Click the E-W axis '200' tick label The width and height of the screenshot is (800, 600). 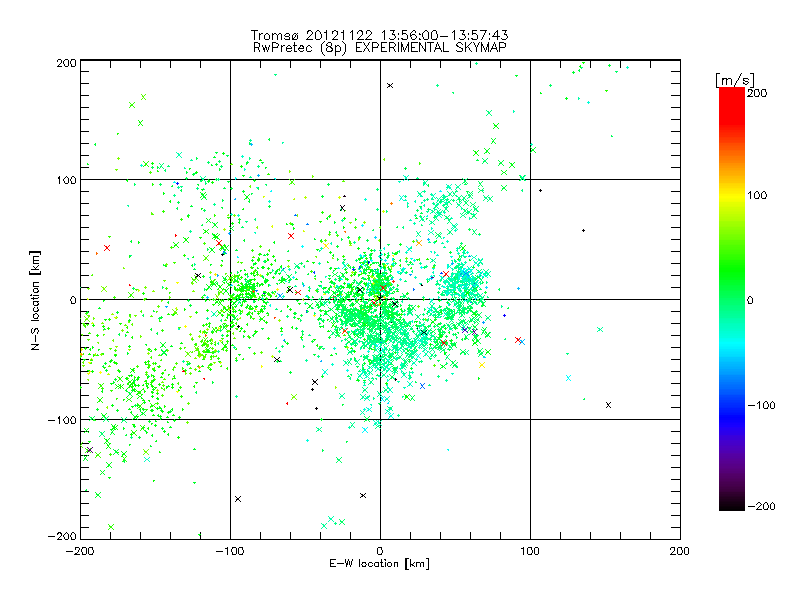680,552
